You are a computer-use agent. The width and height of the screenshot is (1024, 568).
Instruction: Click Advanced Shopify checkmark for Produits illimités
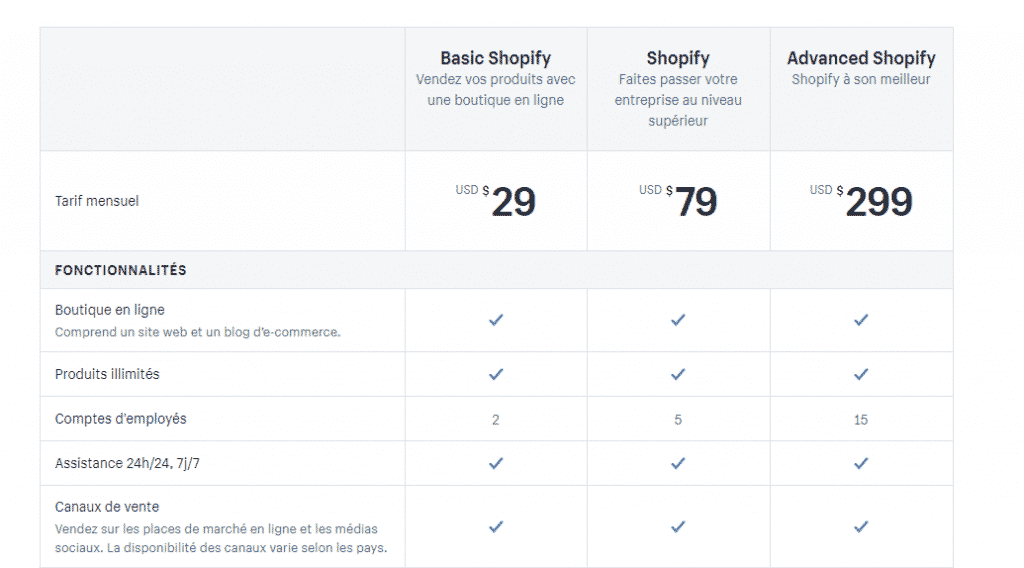pyautogui.click(x=861, y=374)
